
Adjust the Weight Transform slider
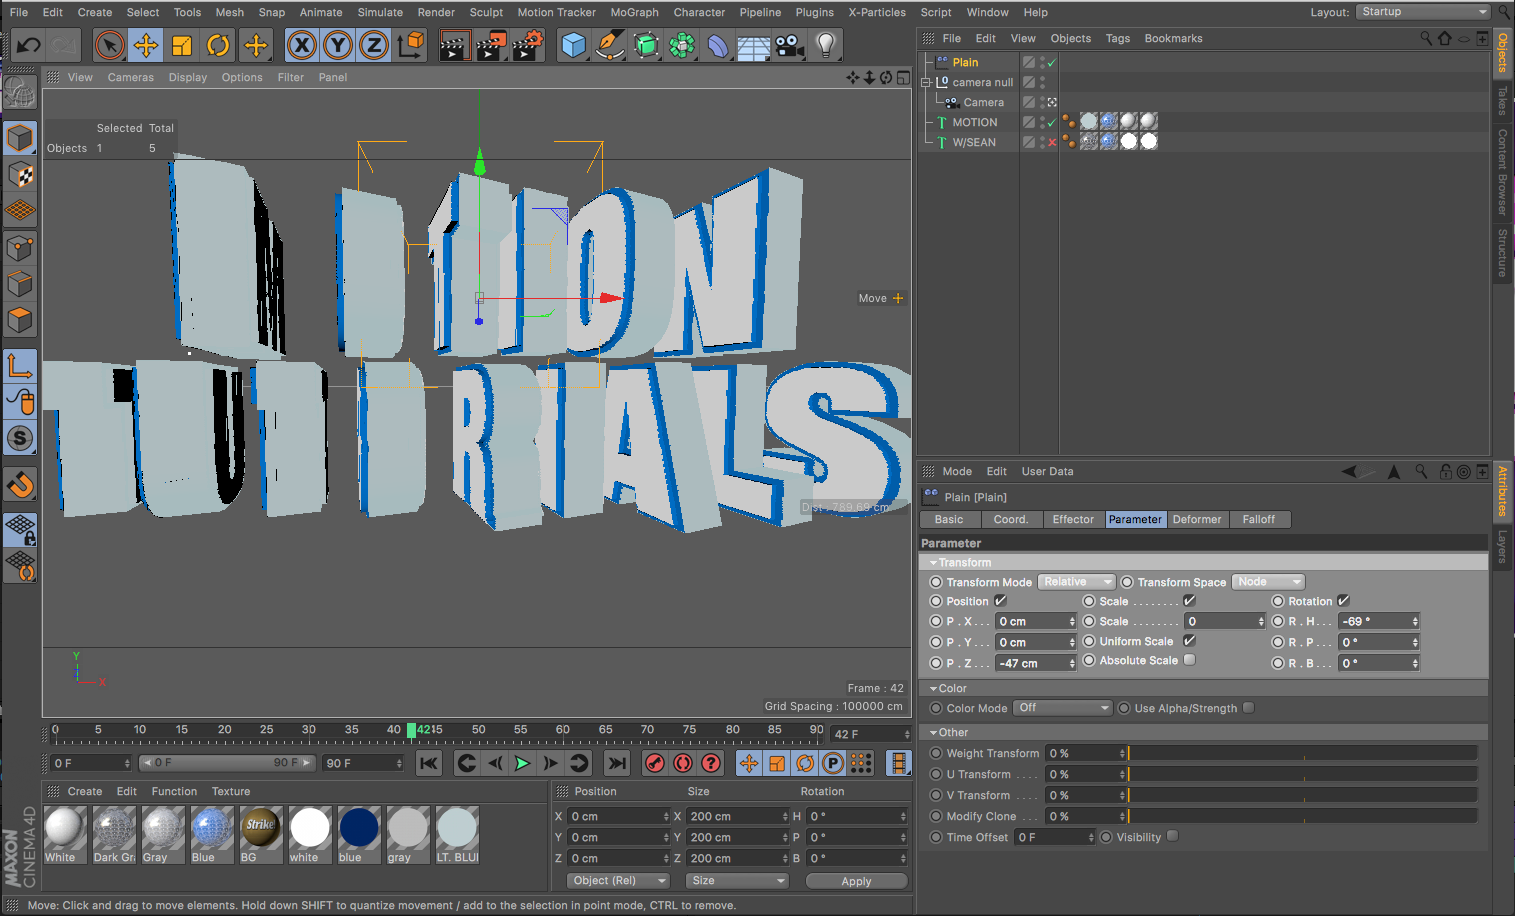coord(1303,753)
